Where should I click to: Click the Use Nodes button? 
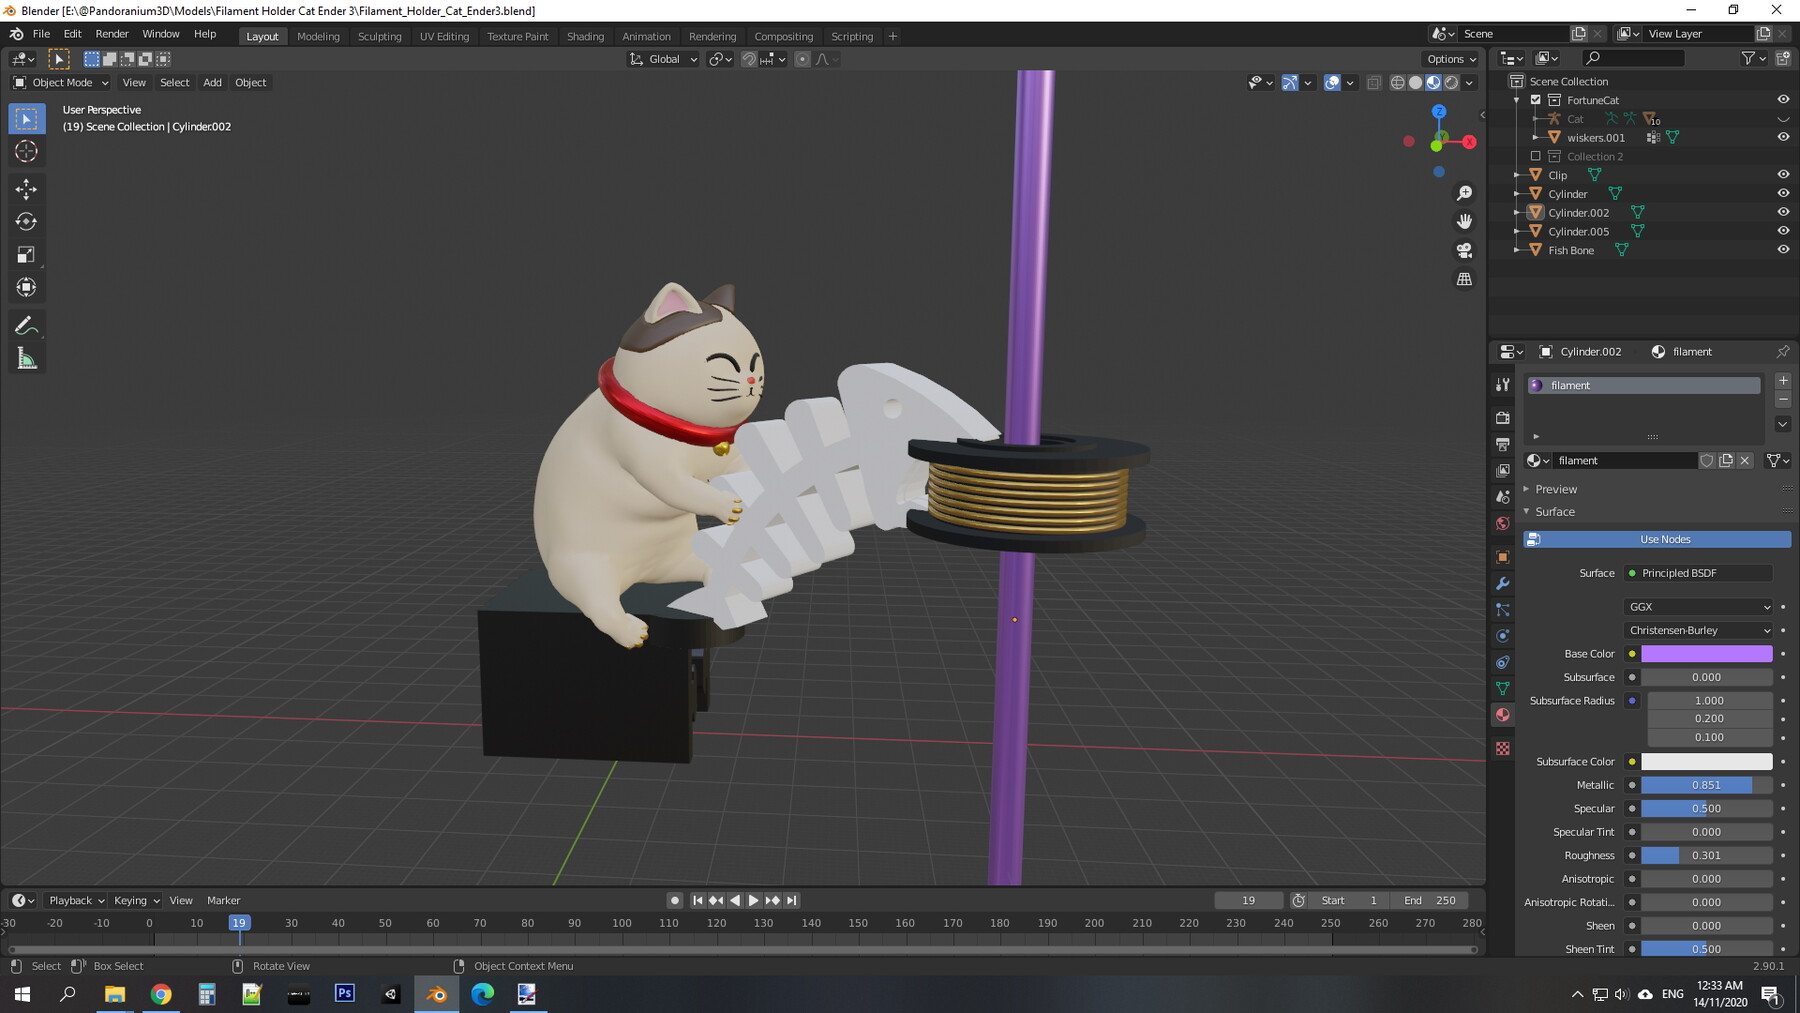1663,539
